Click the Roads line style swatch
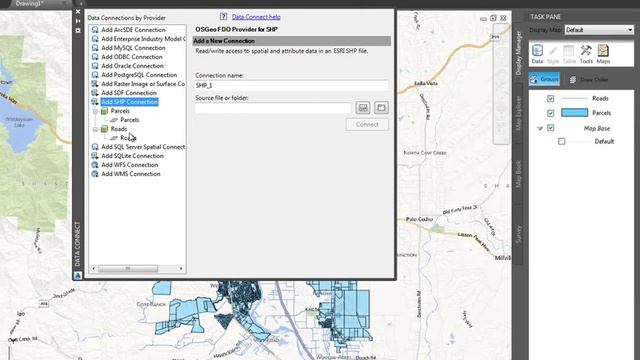The height and width of the screenshot is (360, 640). coord(574,98)
